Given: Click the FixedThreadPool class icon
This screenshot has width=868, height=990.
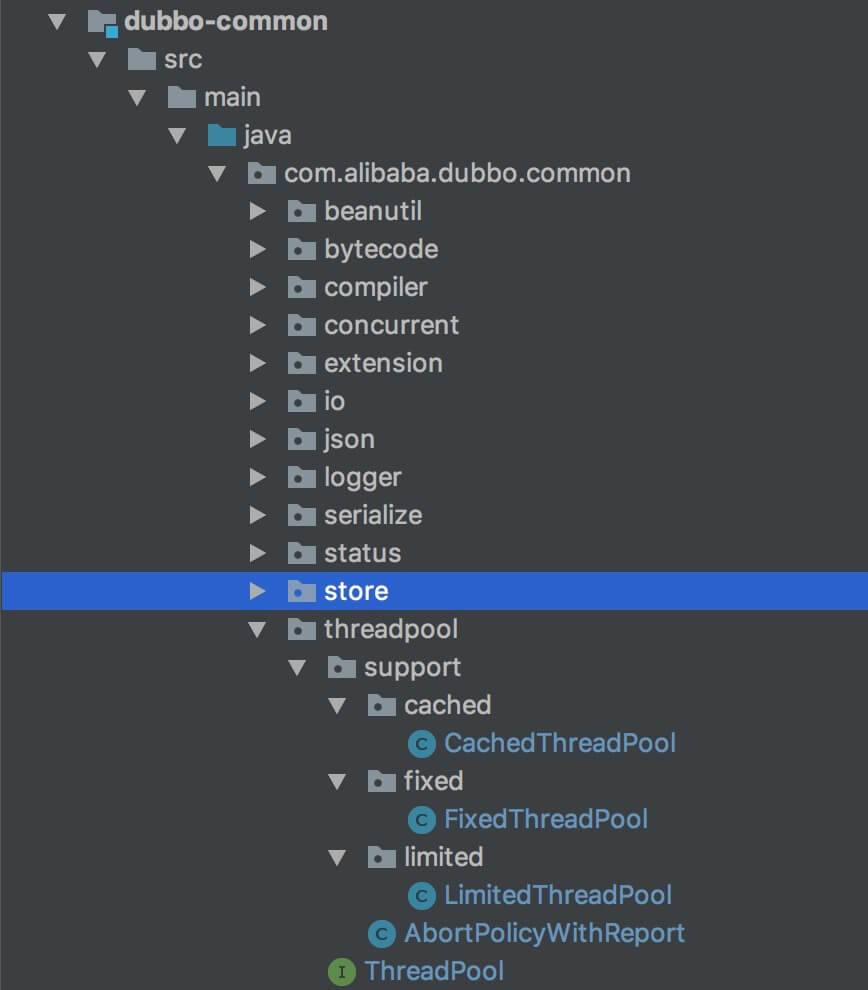Looking at the screenshot, I should 422,819.
